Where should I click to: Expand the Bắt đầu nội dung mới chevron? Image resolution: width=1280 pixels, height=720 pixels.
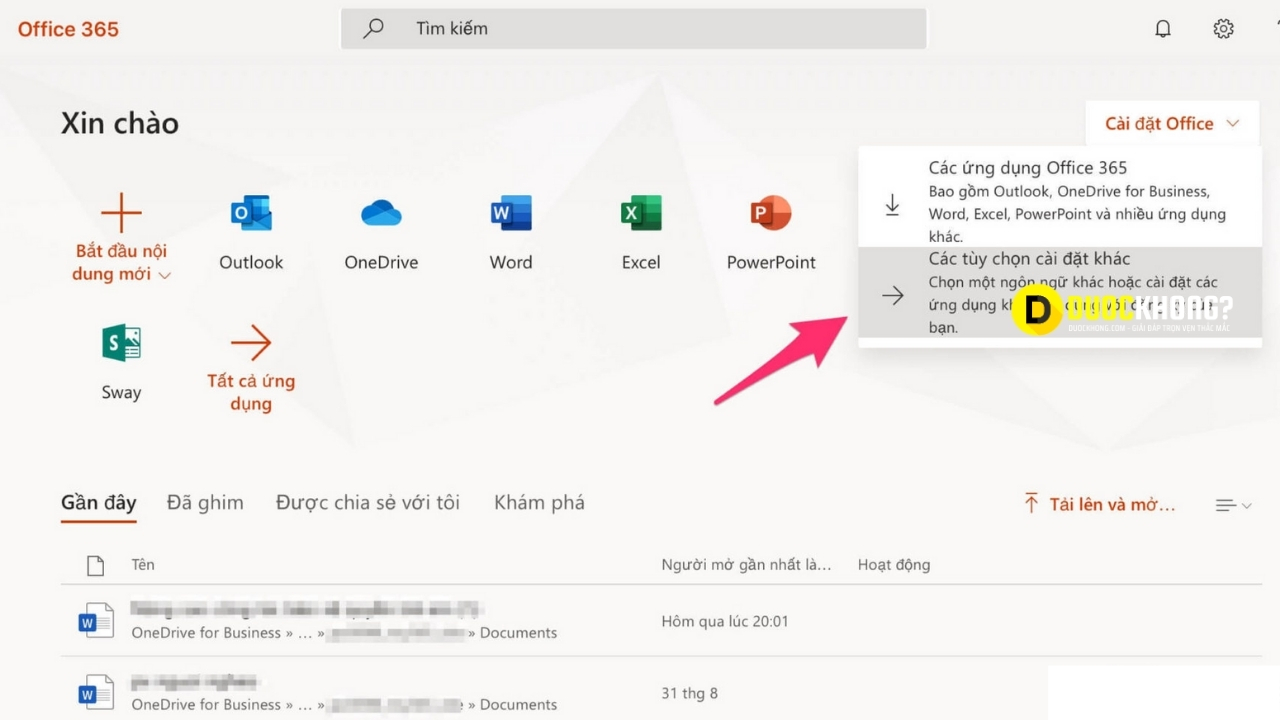tap(165, 275)
